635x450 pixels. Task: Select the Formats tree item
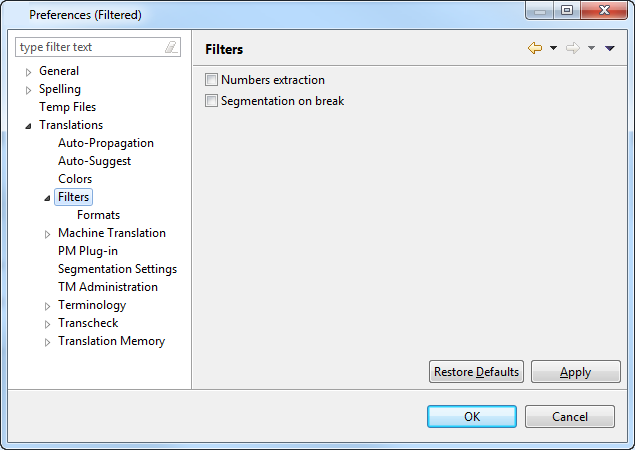click(98, 215)
